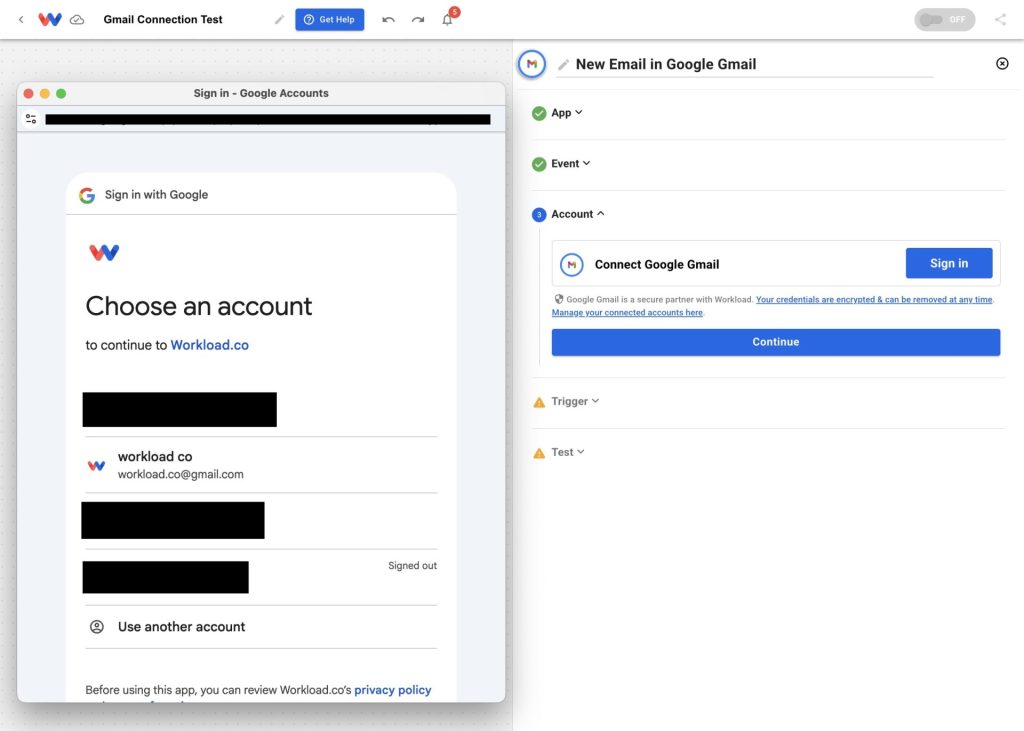
Task: Close the Google sign-in popup window
Action: click(29, 93)
